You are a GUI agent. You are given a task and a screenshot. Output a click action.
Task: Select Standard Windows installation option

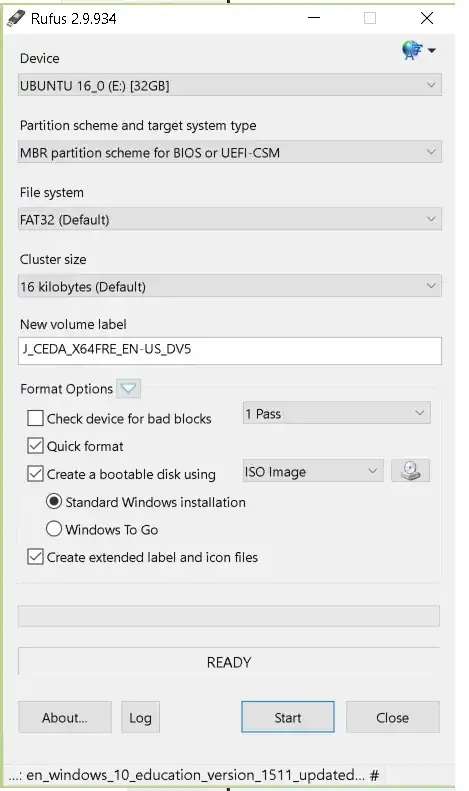pyautogui.click(x=54, y=502)
